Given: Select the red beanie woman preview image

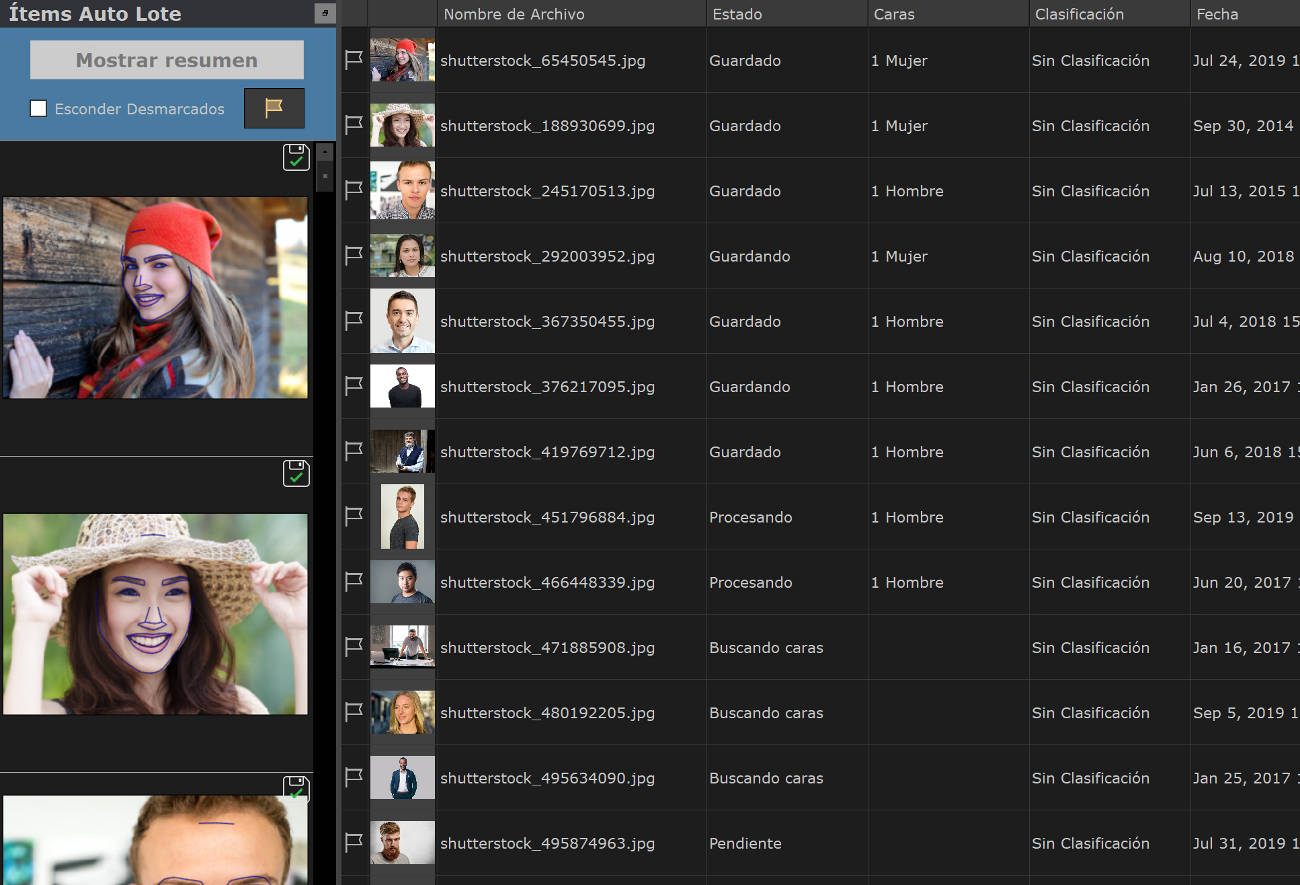Looking at the screenshot, I should click(x=155, y=297).
